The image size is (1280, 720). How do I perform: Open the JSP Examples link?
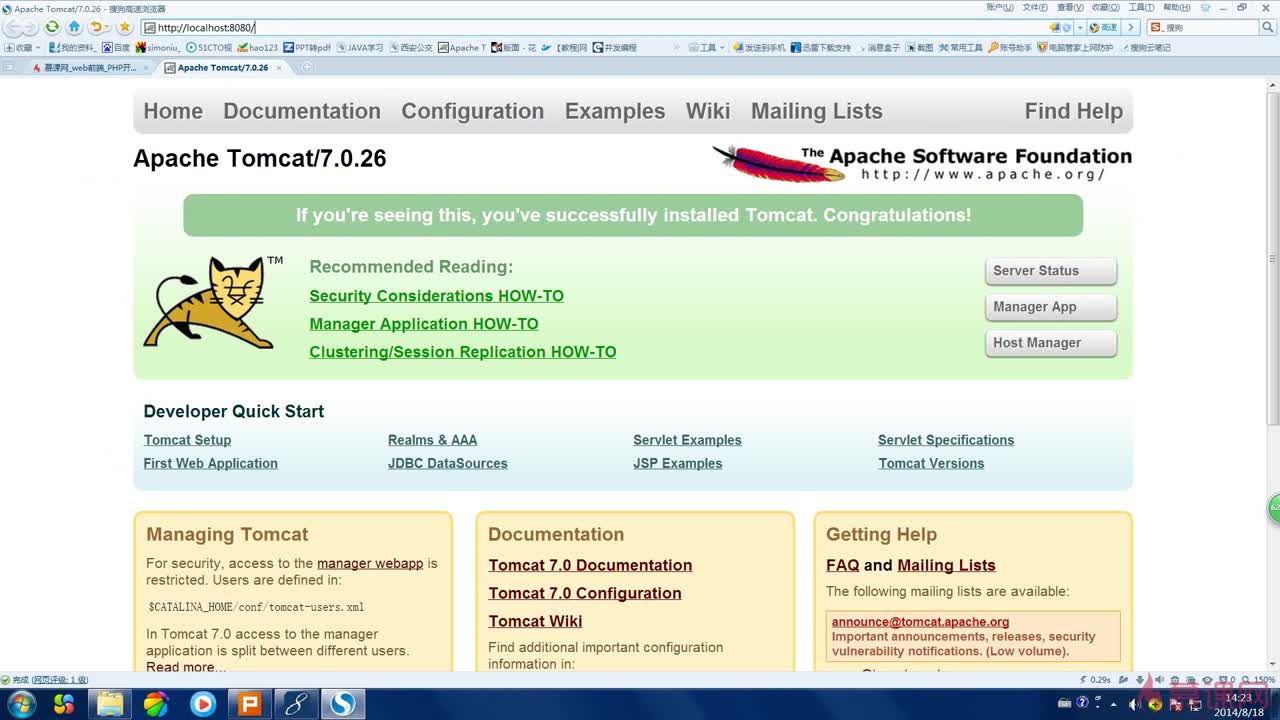click(x=677, y=463)
